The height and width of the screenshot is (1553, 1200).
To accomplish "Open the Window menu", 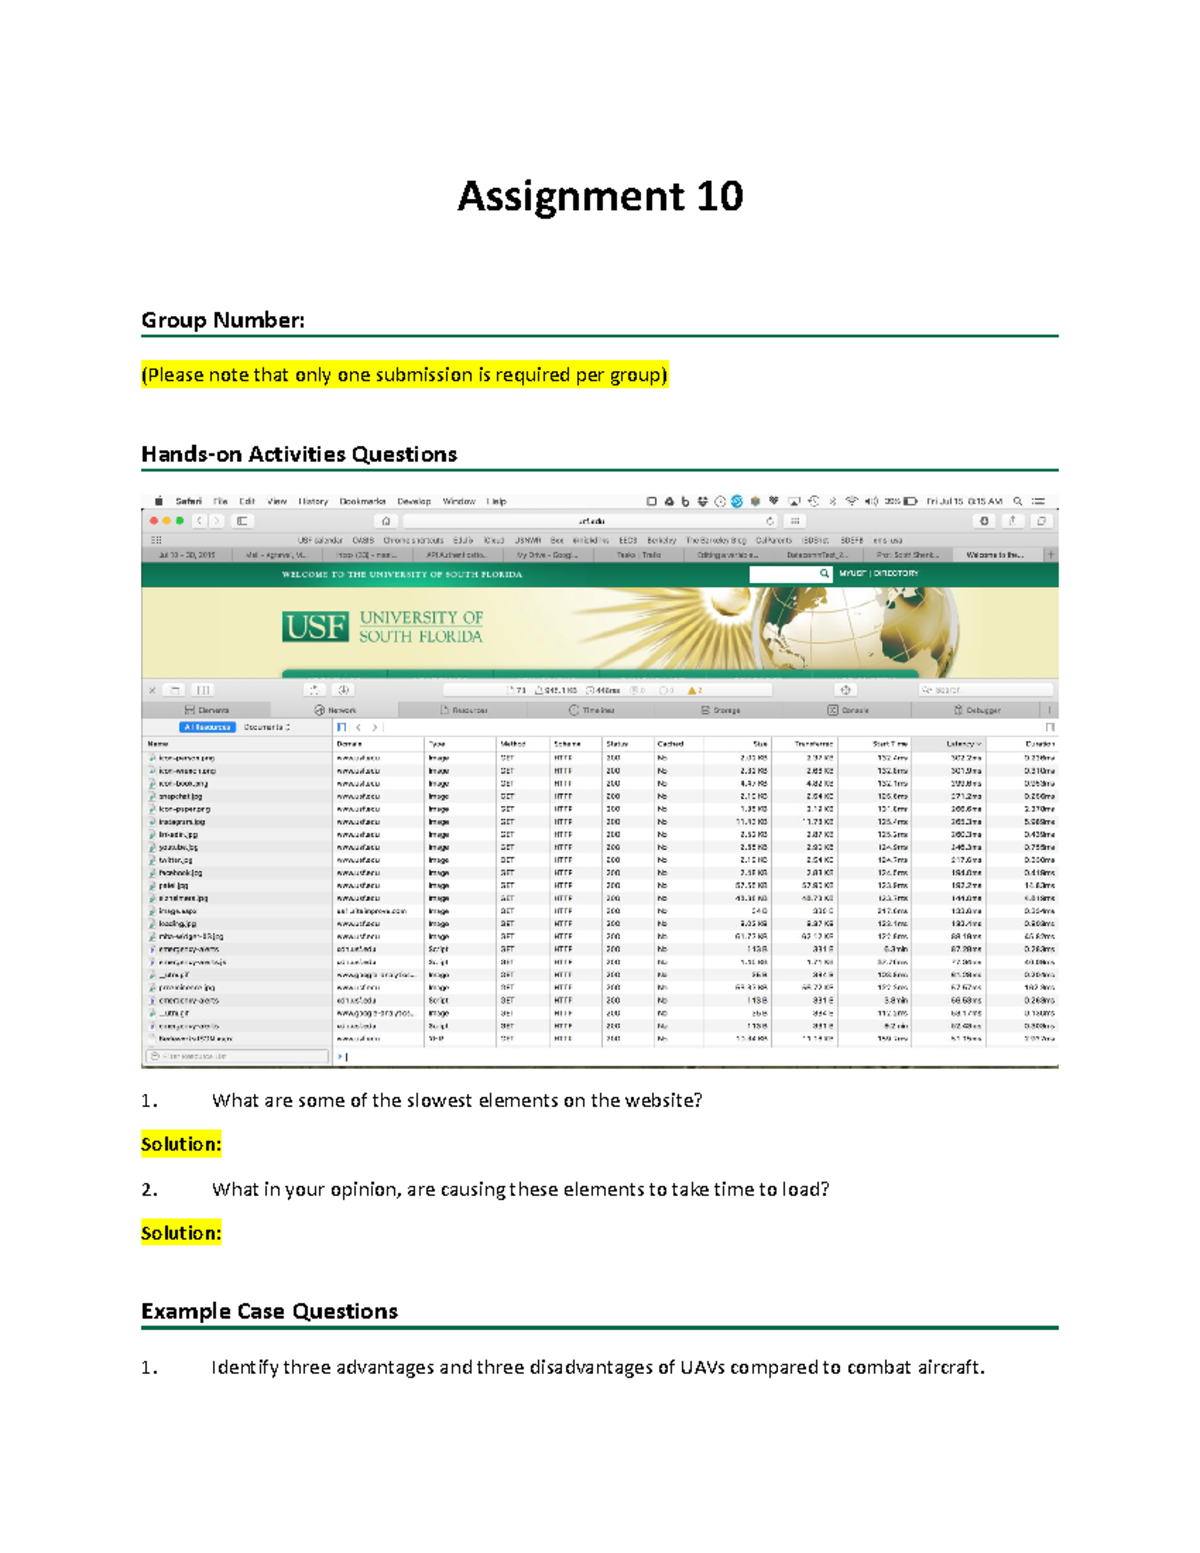I will pyautogui.click(x=459, y=502).
